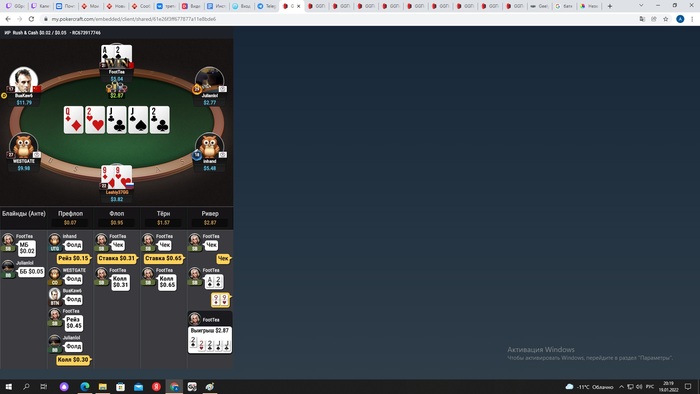This screenshot has height=394, width=700.
Task: Click inhand owl avatar at the table
Action: pos(209,146)
